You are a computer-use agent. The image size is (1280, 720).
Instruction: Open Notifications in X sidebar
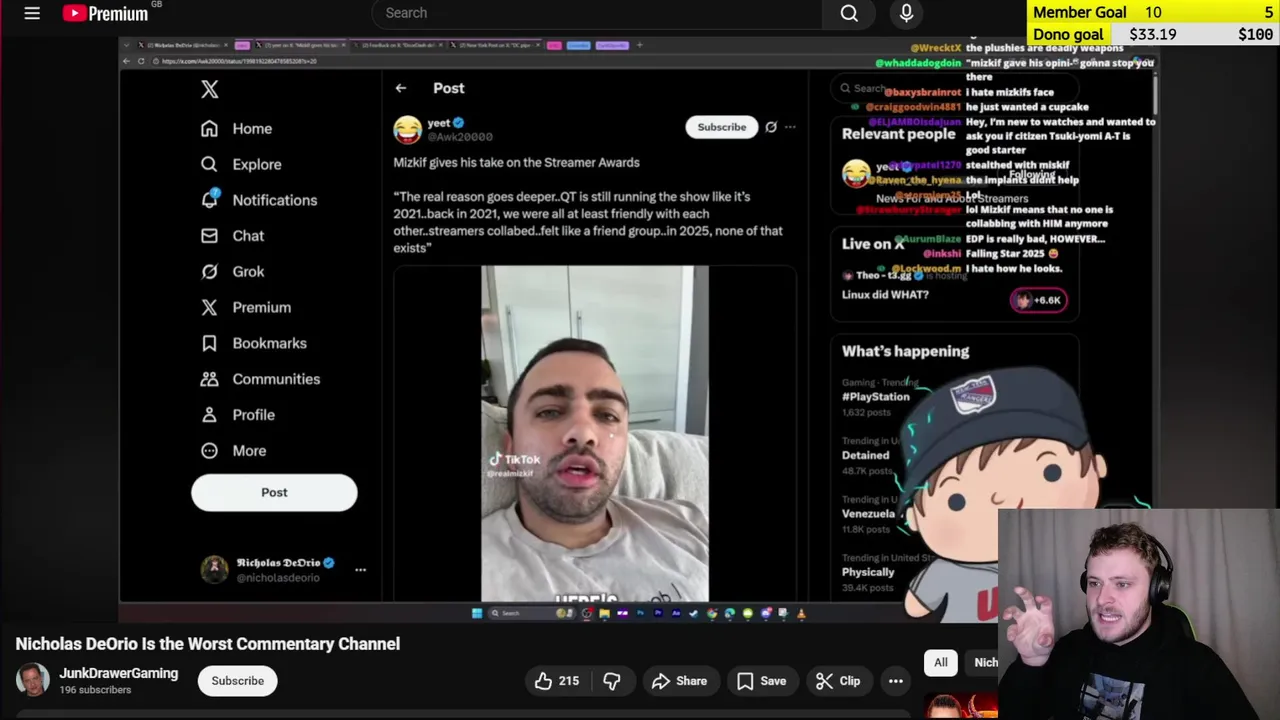(259, 200)
